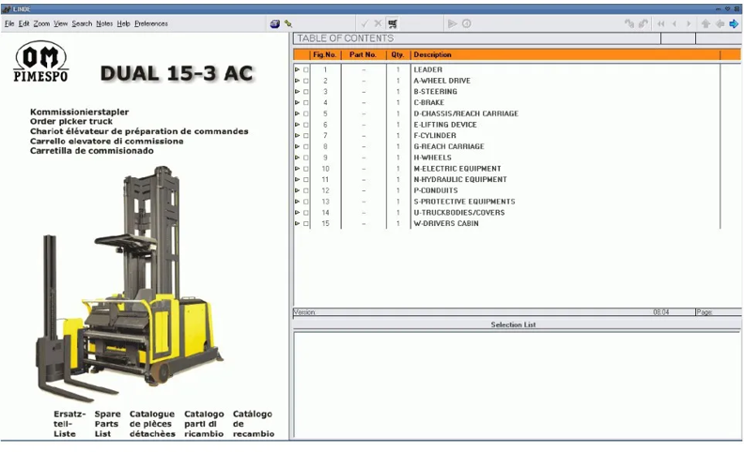The image size is (744, 452).
Task: Open the shopping cart selection icon
Action: click(392, 24)
